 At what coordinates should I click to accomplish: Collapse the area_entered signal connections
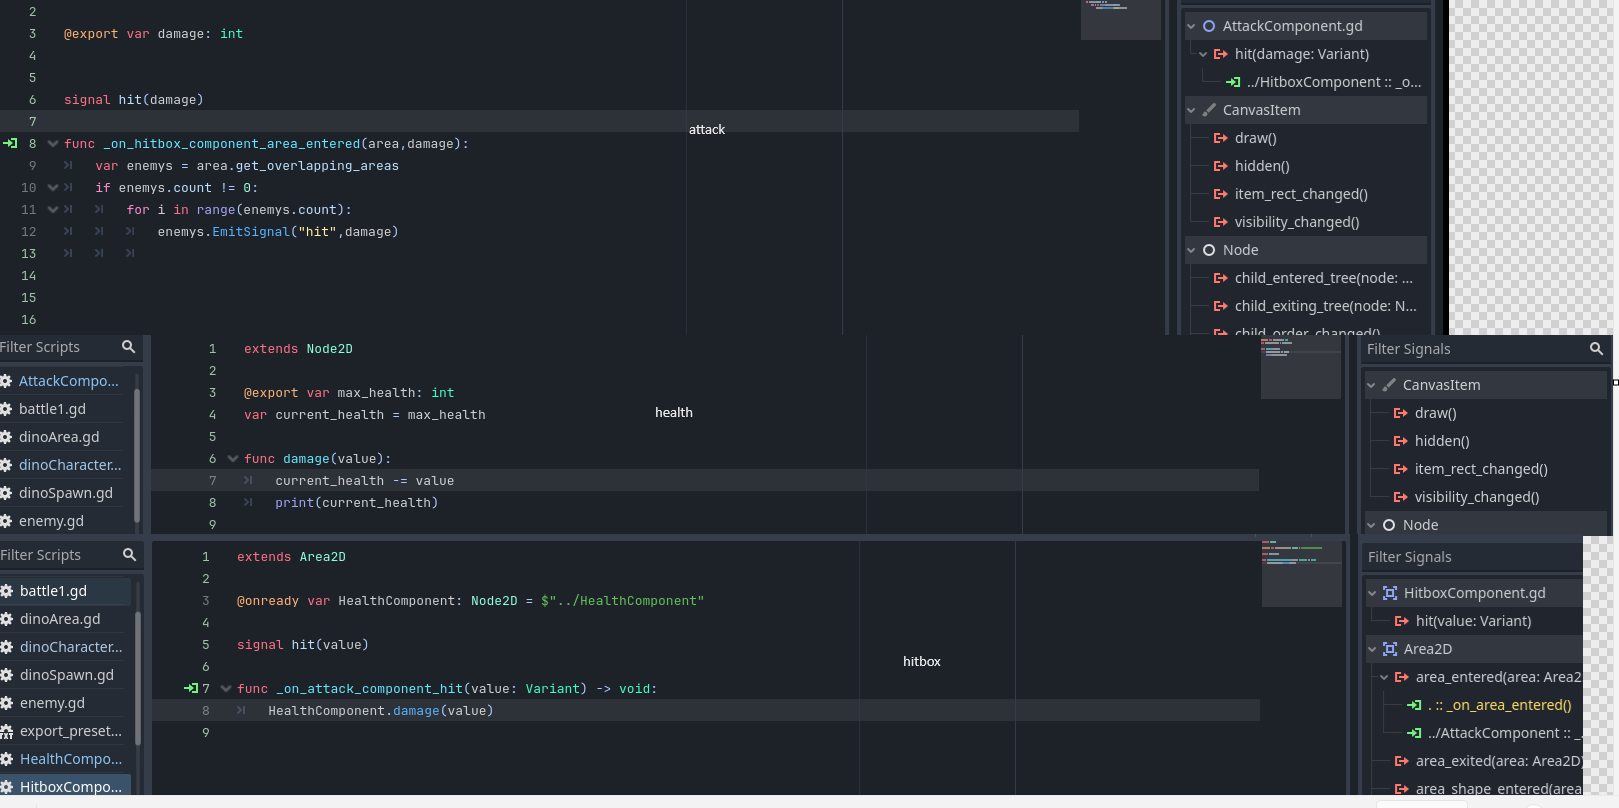tap(1384, 677)
